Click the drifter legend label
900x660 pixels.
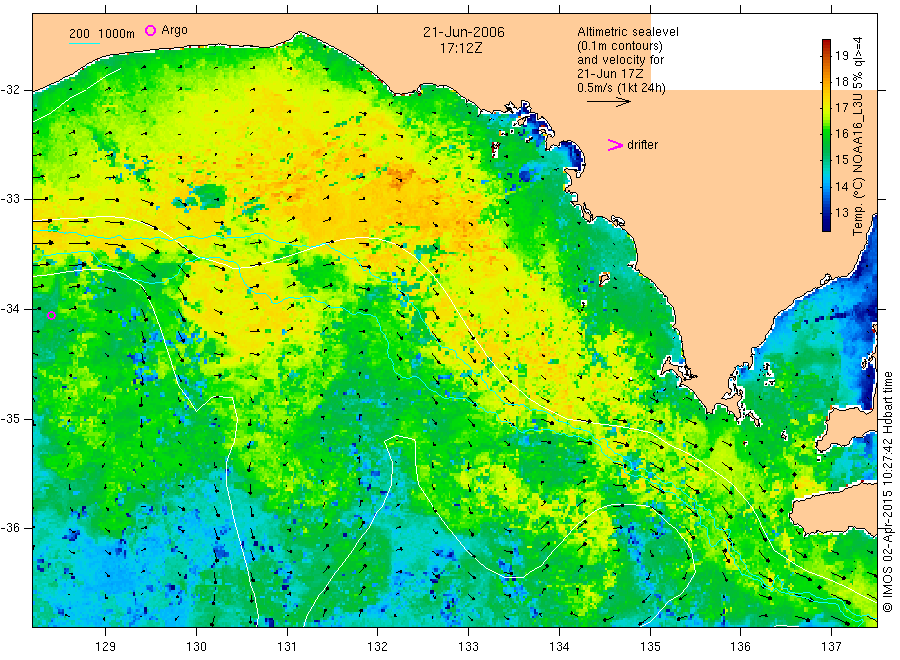click(642, 145)
